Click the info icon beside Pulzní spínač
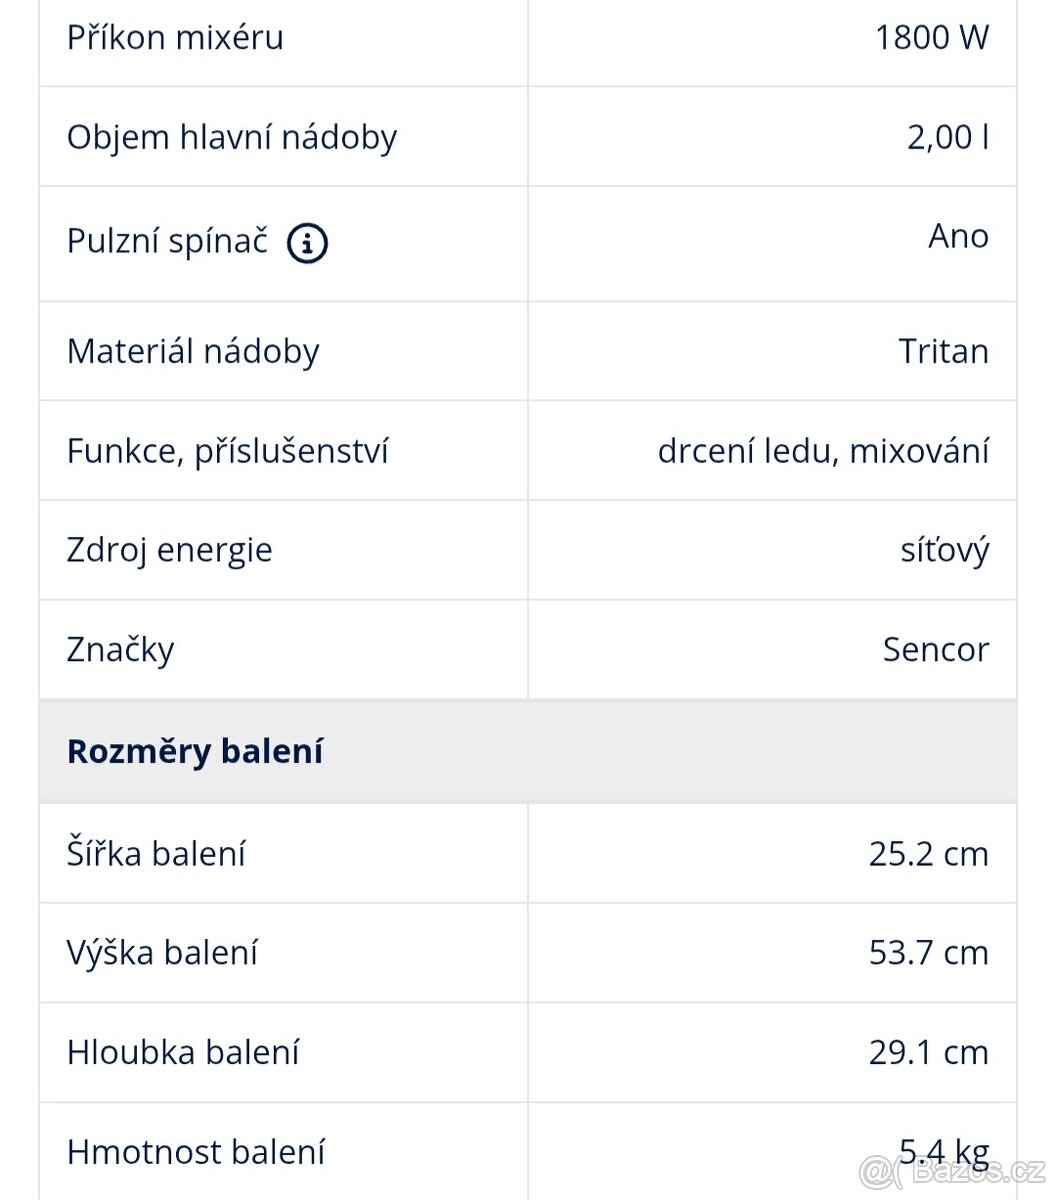This screenshot has width=1056, height=1200. click(307, 243)
